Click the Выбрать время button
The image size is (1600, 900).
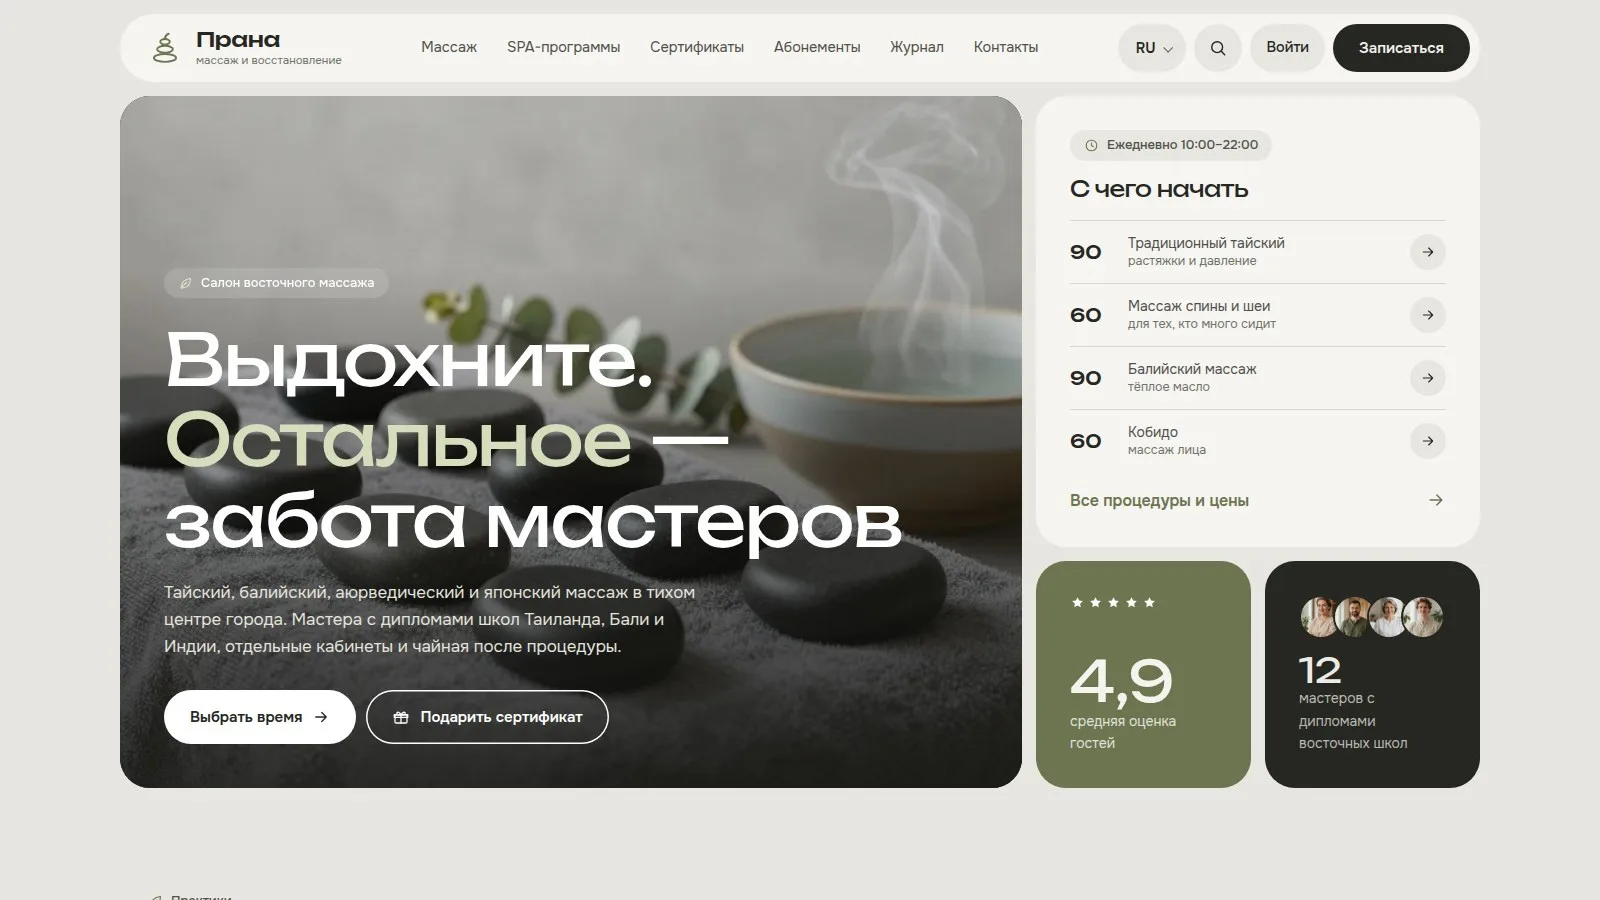pyautogui.click(x=260, y=717)
